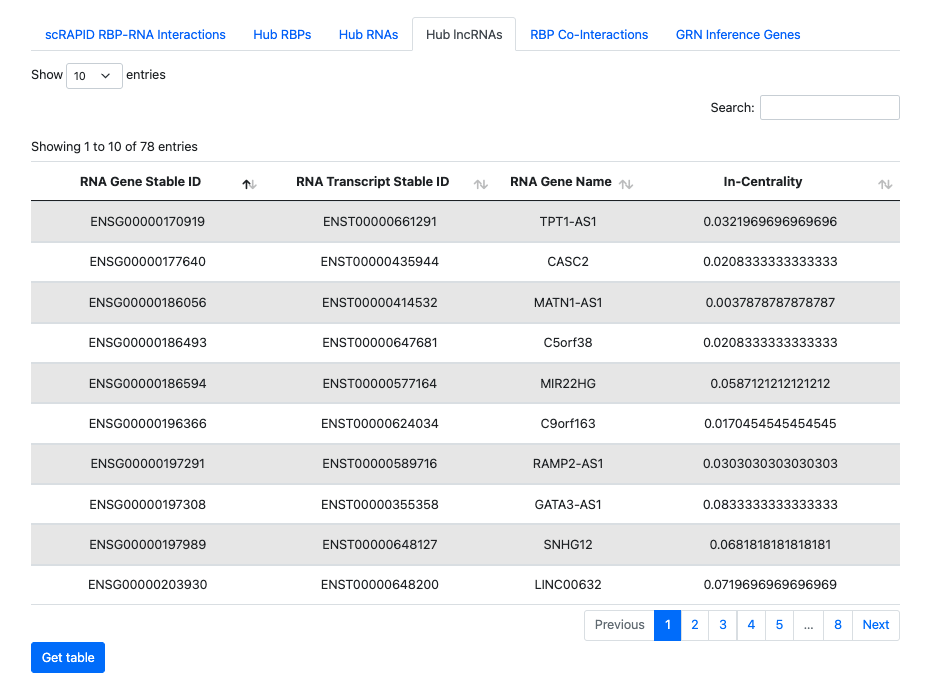Click the Hub lncRNAs active tab
The height and width of the screenshot is (692, 942).
(x=464, y=35)
